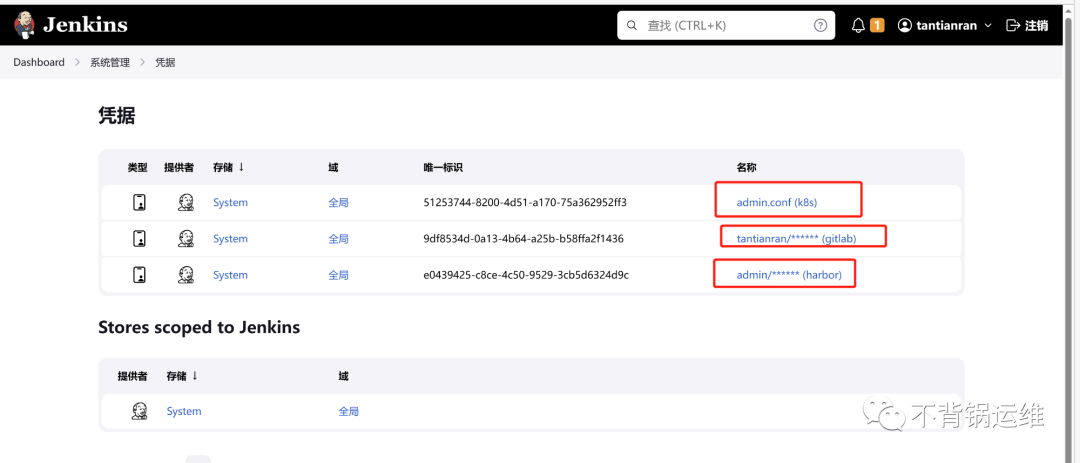Open the tantianran user profile link
Image resolution: width=1080 pixels, height=463 pixels.
(x=946, y=25)
